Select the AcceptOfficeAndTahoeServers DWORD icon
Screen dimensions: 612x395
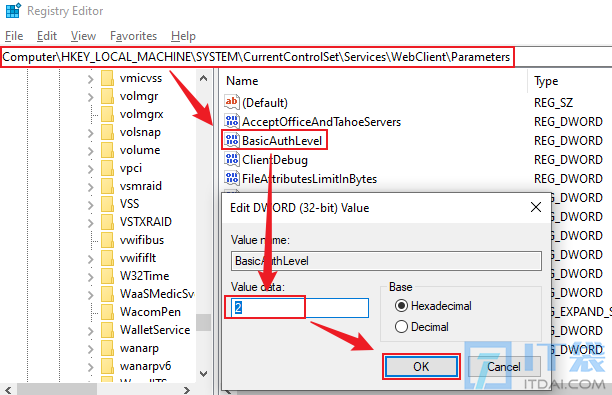tap(231, 121)
